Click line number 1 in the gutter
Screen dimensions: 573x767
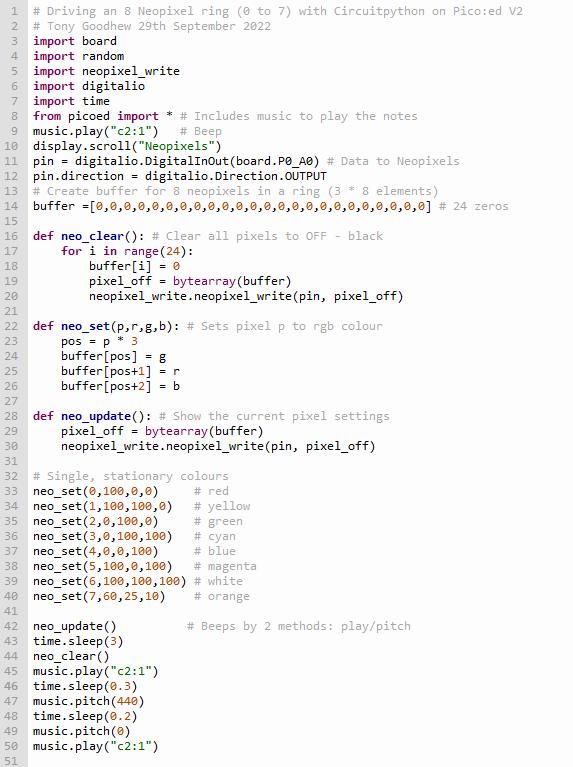click(x=14, y=11)
